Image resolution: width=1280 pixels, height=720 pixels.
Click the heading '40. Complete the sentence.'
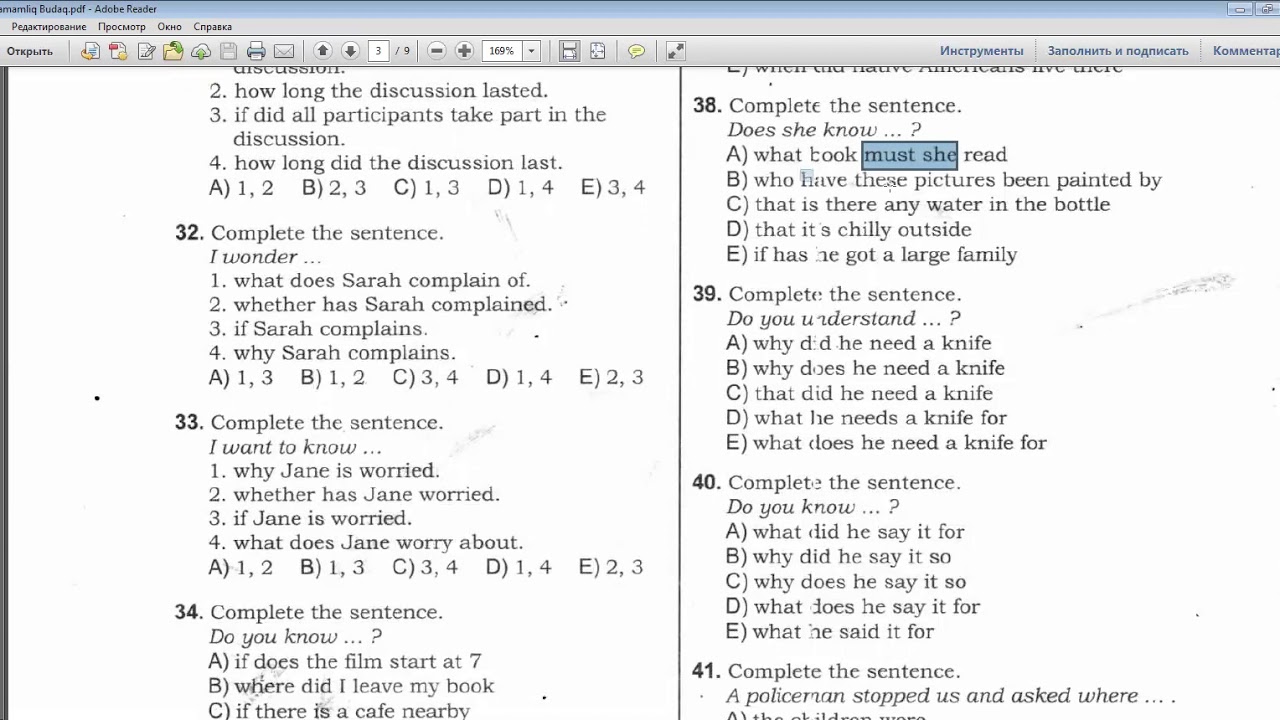[826, 483]
